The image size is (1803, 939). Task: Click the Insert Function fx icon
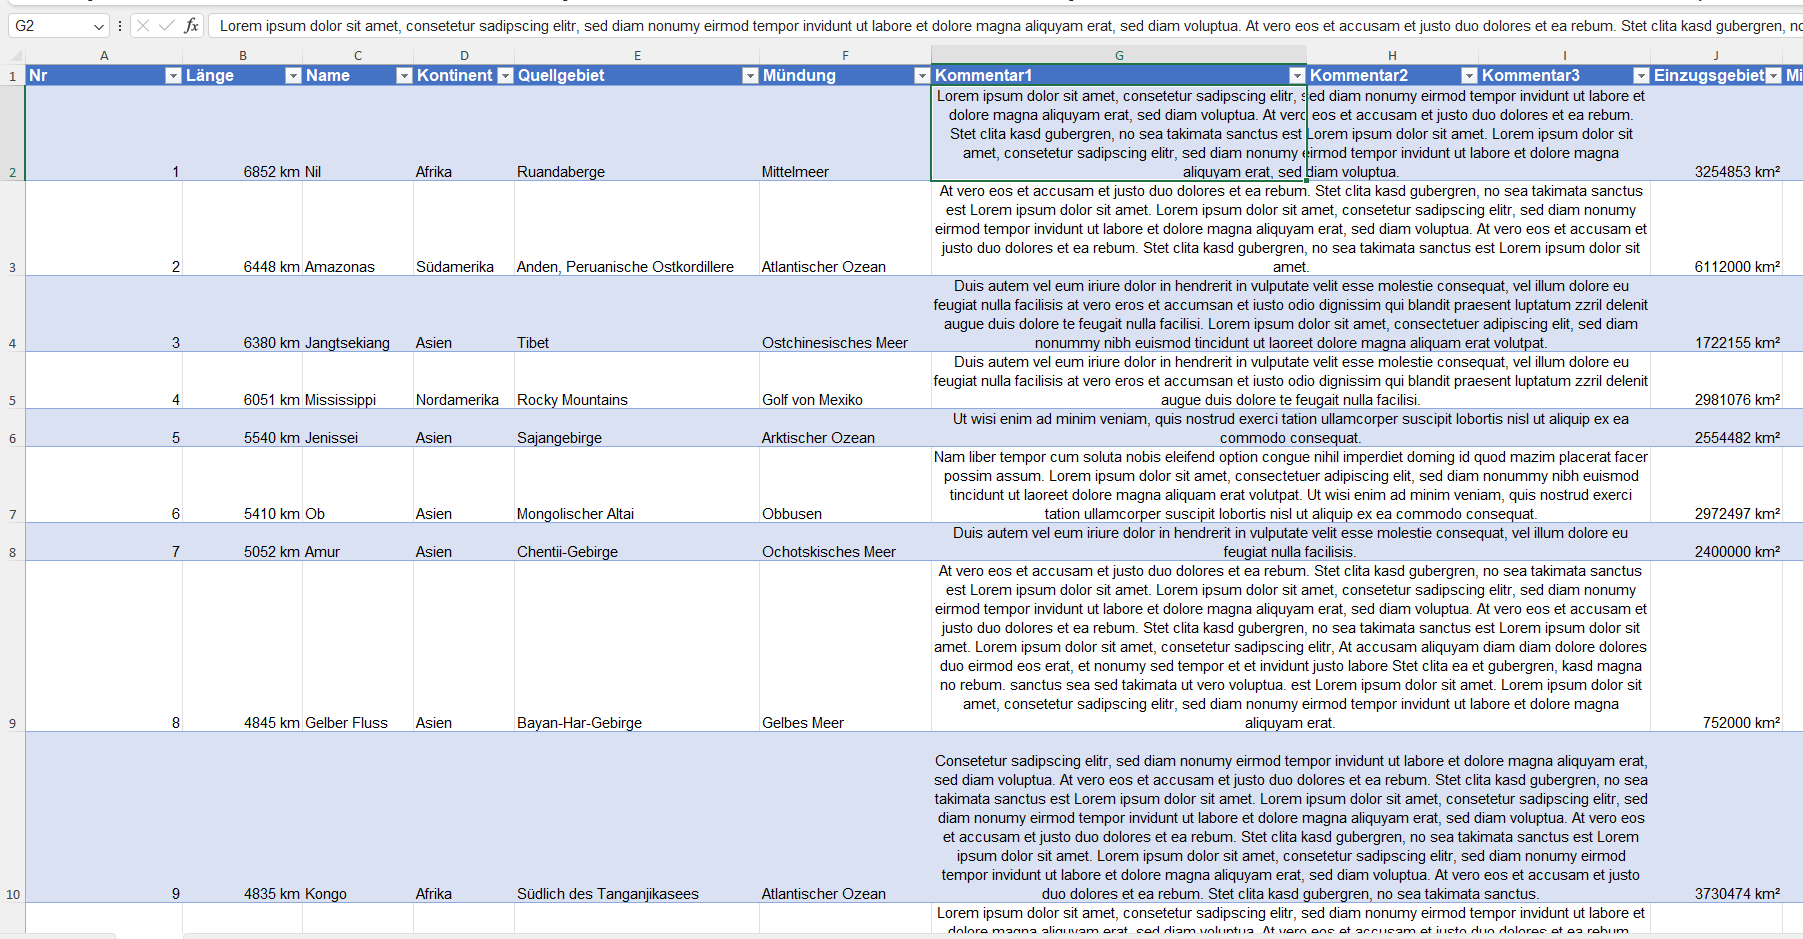pos(191,26)
